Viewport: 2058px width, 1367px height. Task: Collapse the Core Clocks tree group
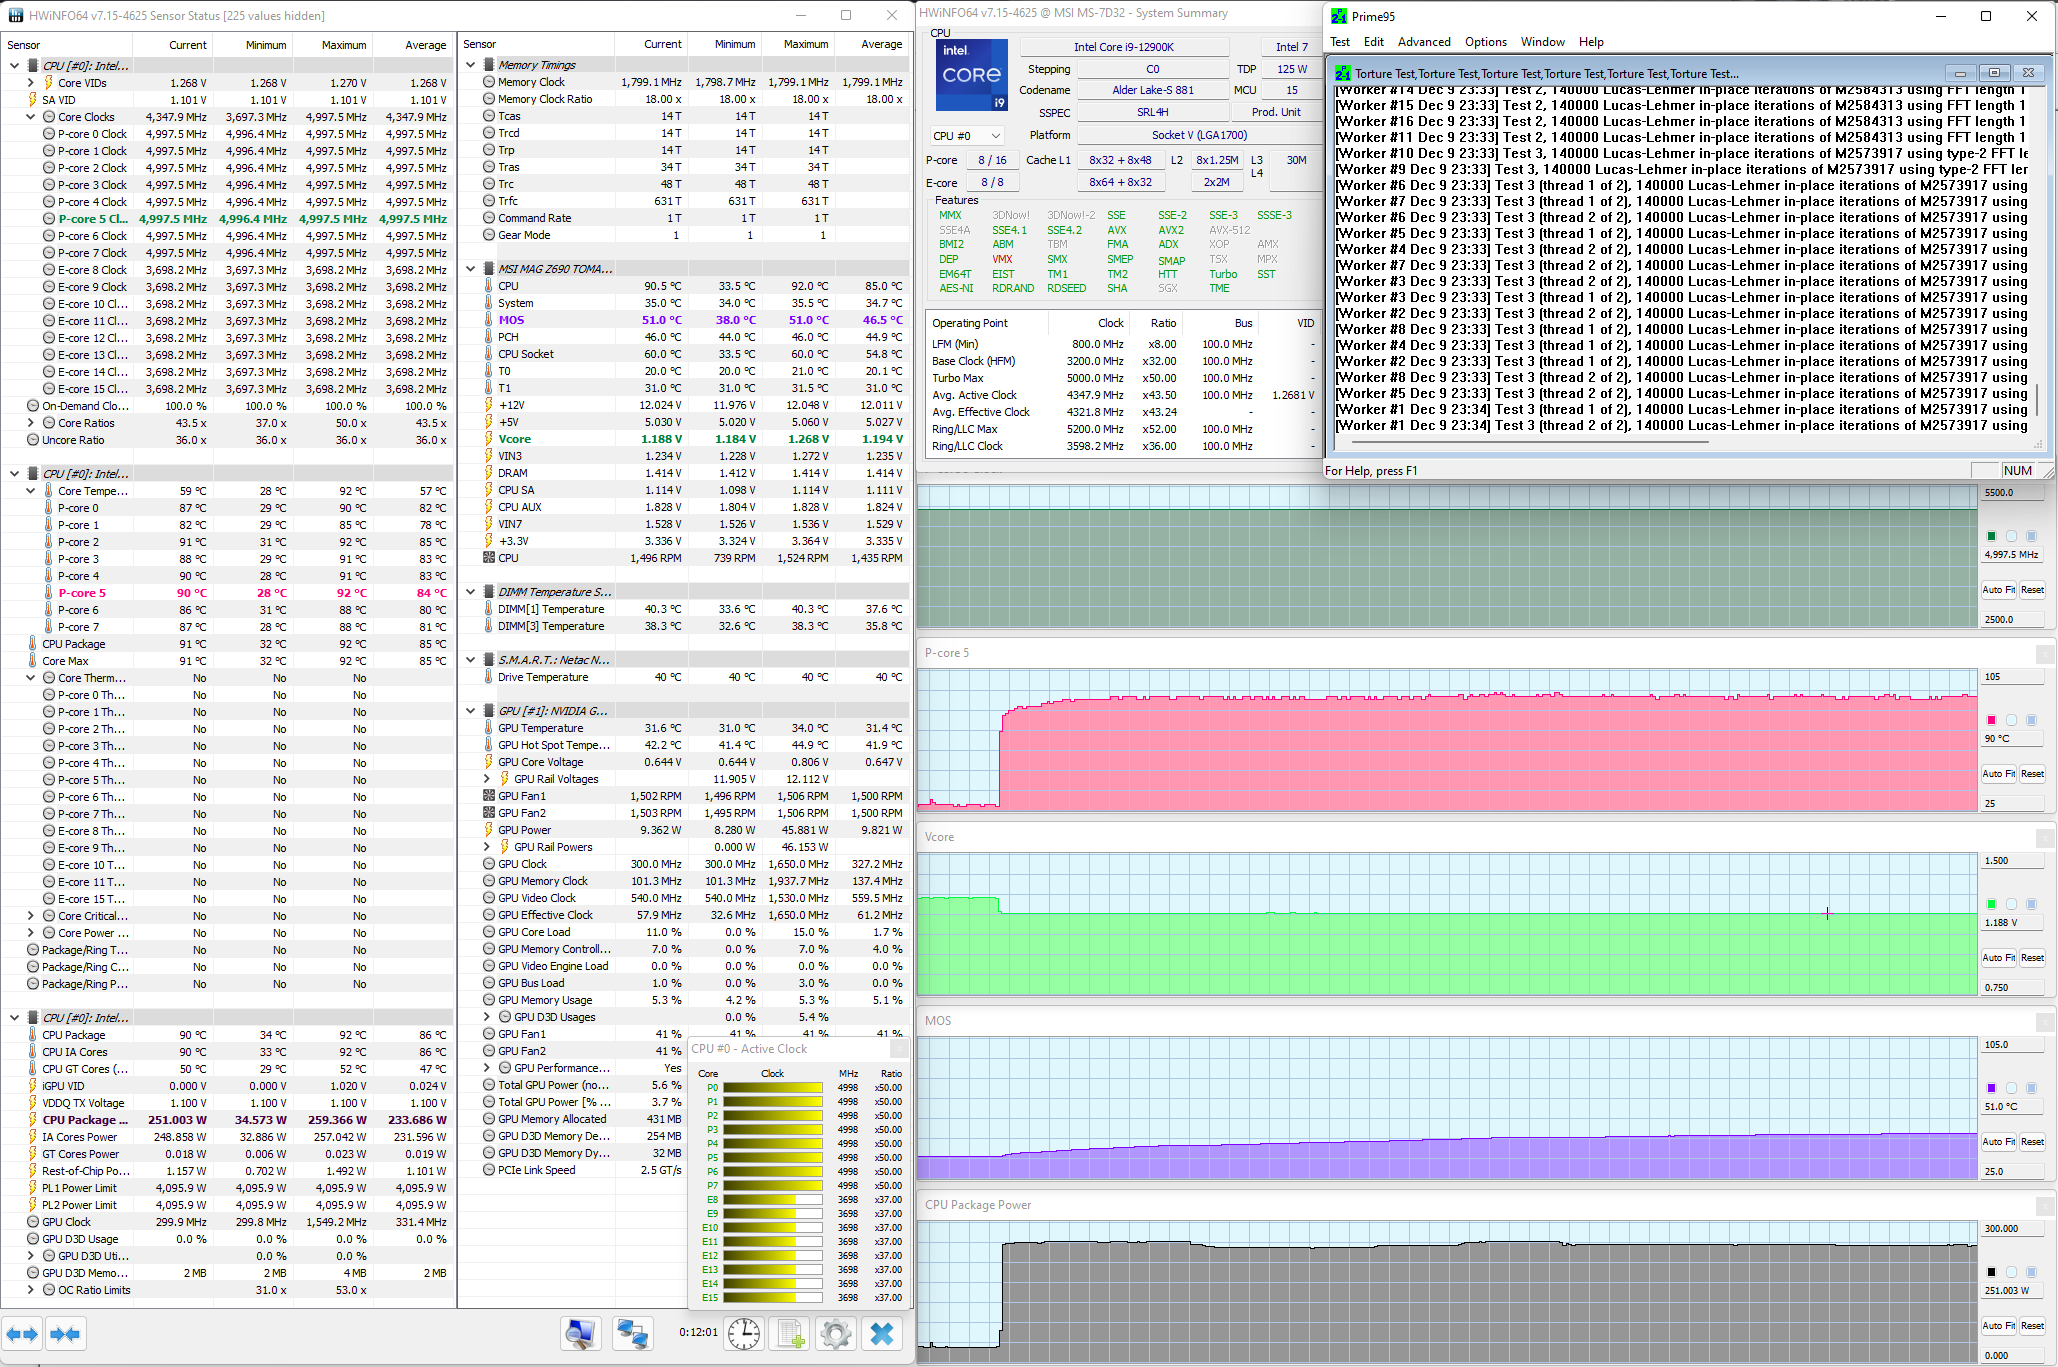(31, 117)
